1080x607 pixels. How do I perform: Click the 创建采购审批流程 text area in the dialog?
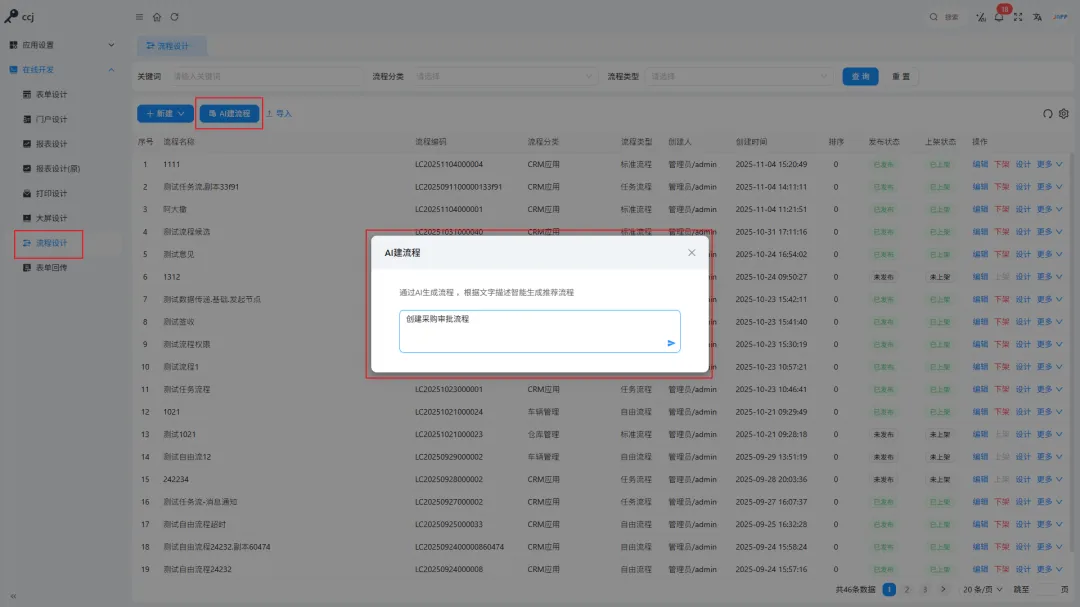click(x=539, y=331)
